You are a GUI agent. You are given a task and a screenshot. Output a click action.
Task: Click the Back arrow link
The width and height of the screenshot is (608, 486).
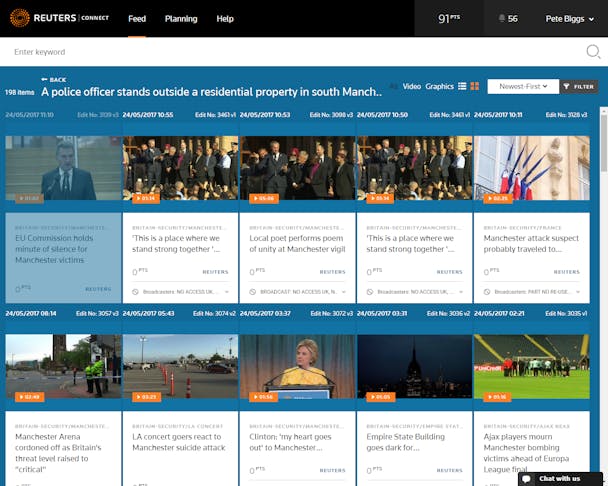pyautogui.click(x=54, y=79)
